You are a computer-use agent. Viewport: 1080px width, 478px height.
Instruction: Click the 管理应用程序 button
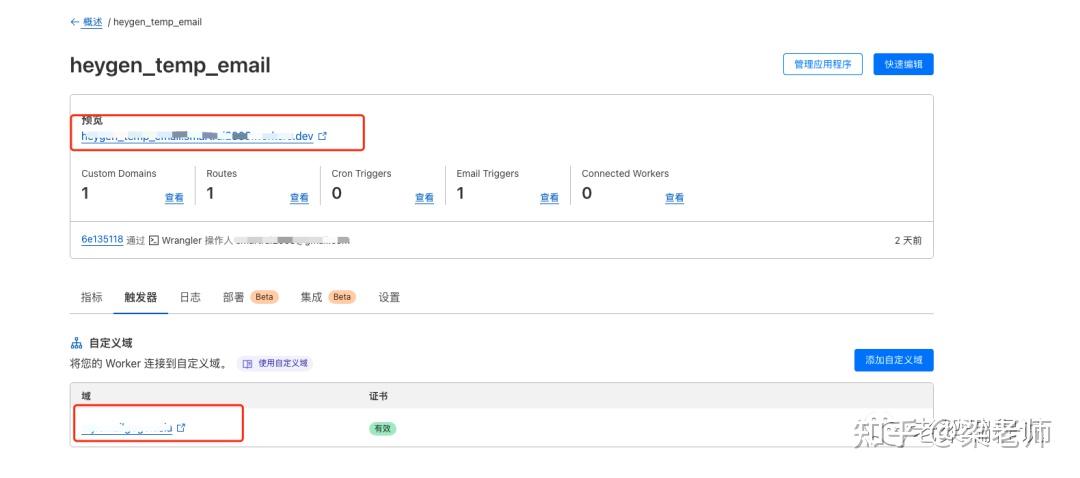click(x=822, y=65)
